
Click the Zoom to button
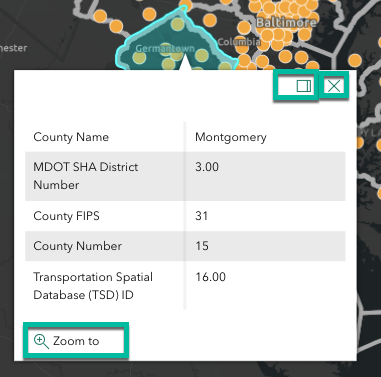coord(76,341)
